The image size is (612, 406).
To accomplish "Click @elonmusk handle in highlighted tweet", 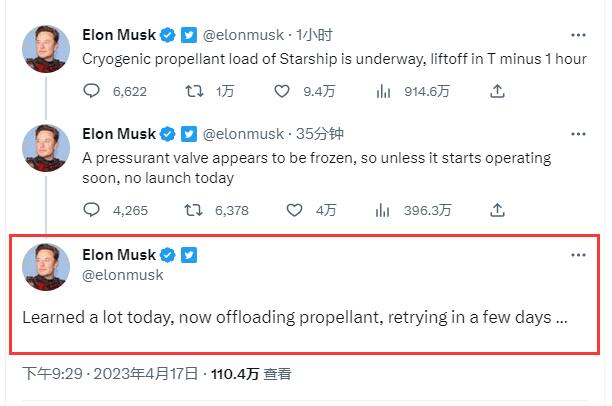I will pos(122,274).
